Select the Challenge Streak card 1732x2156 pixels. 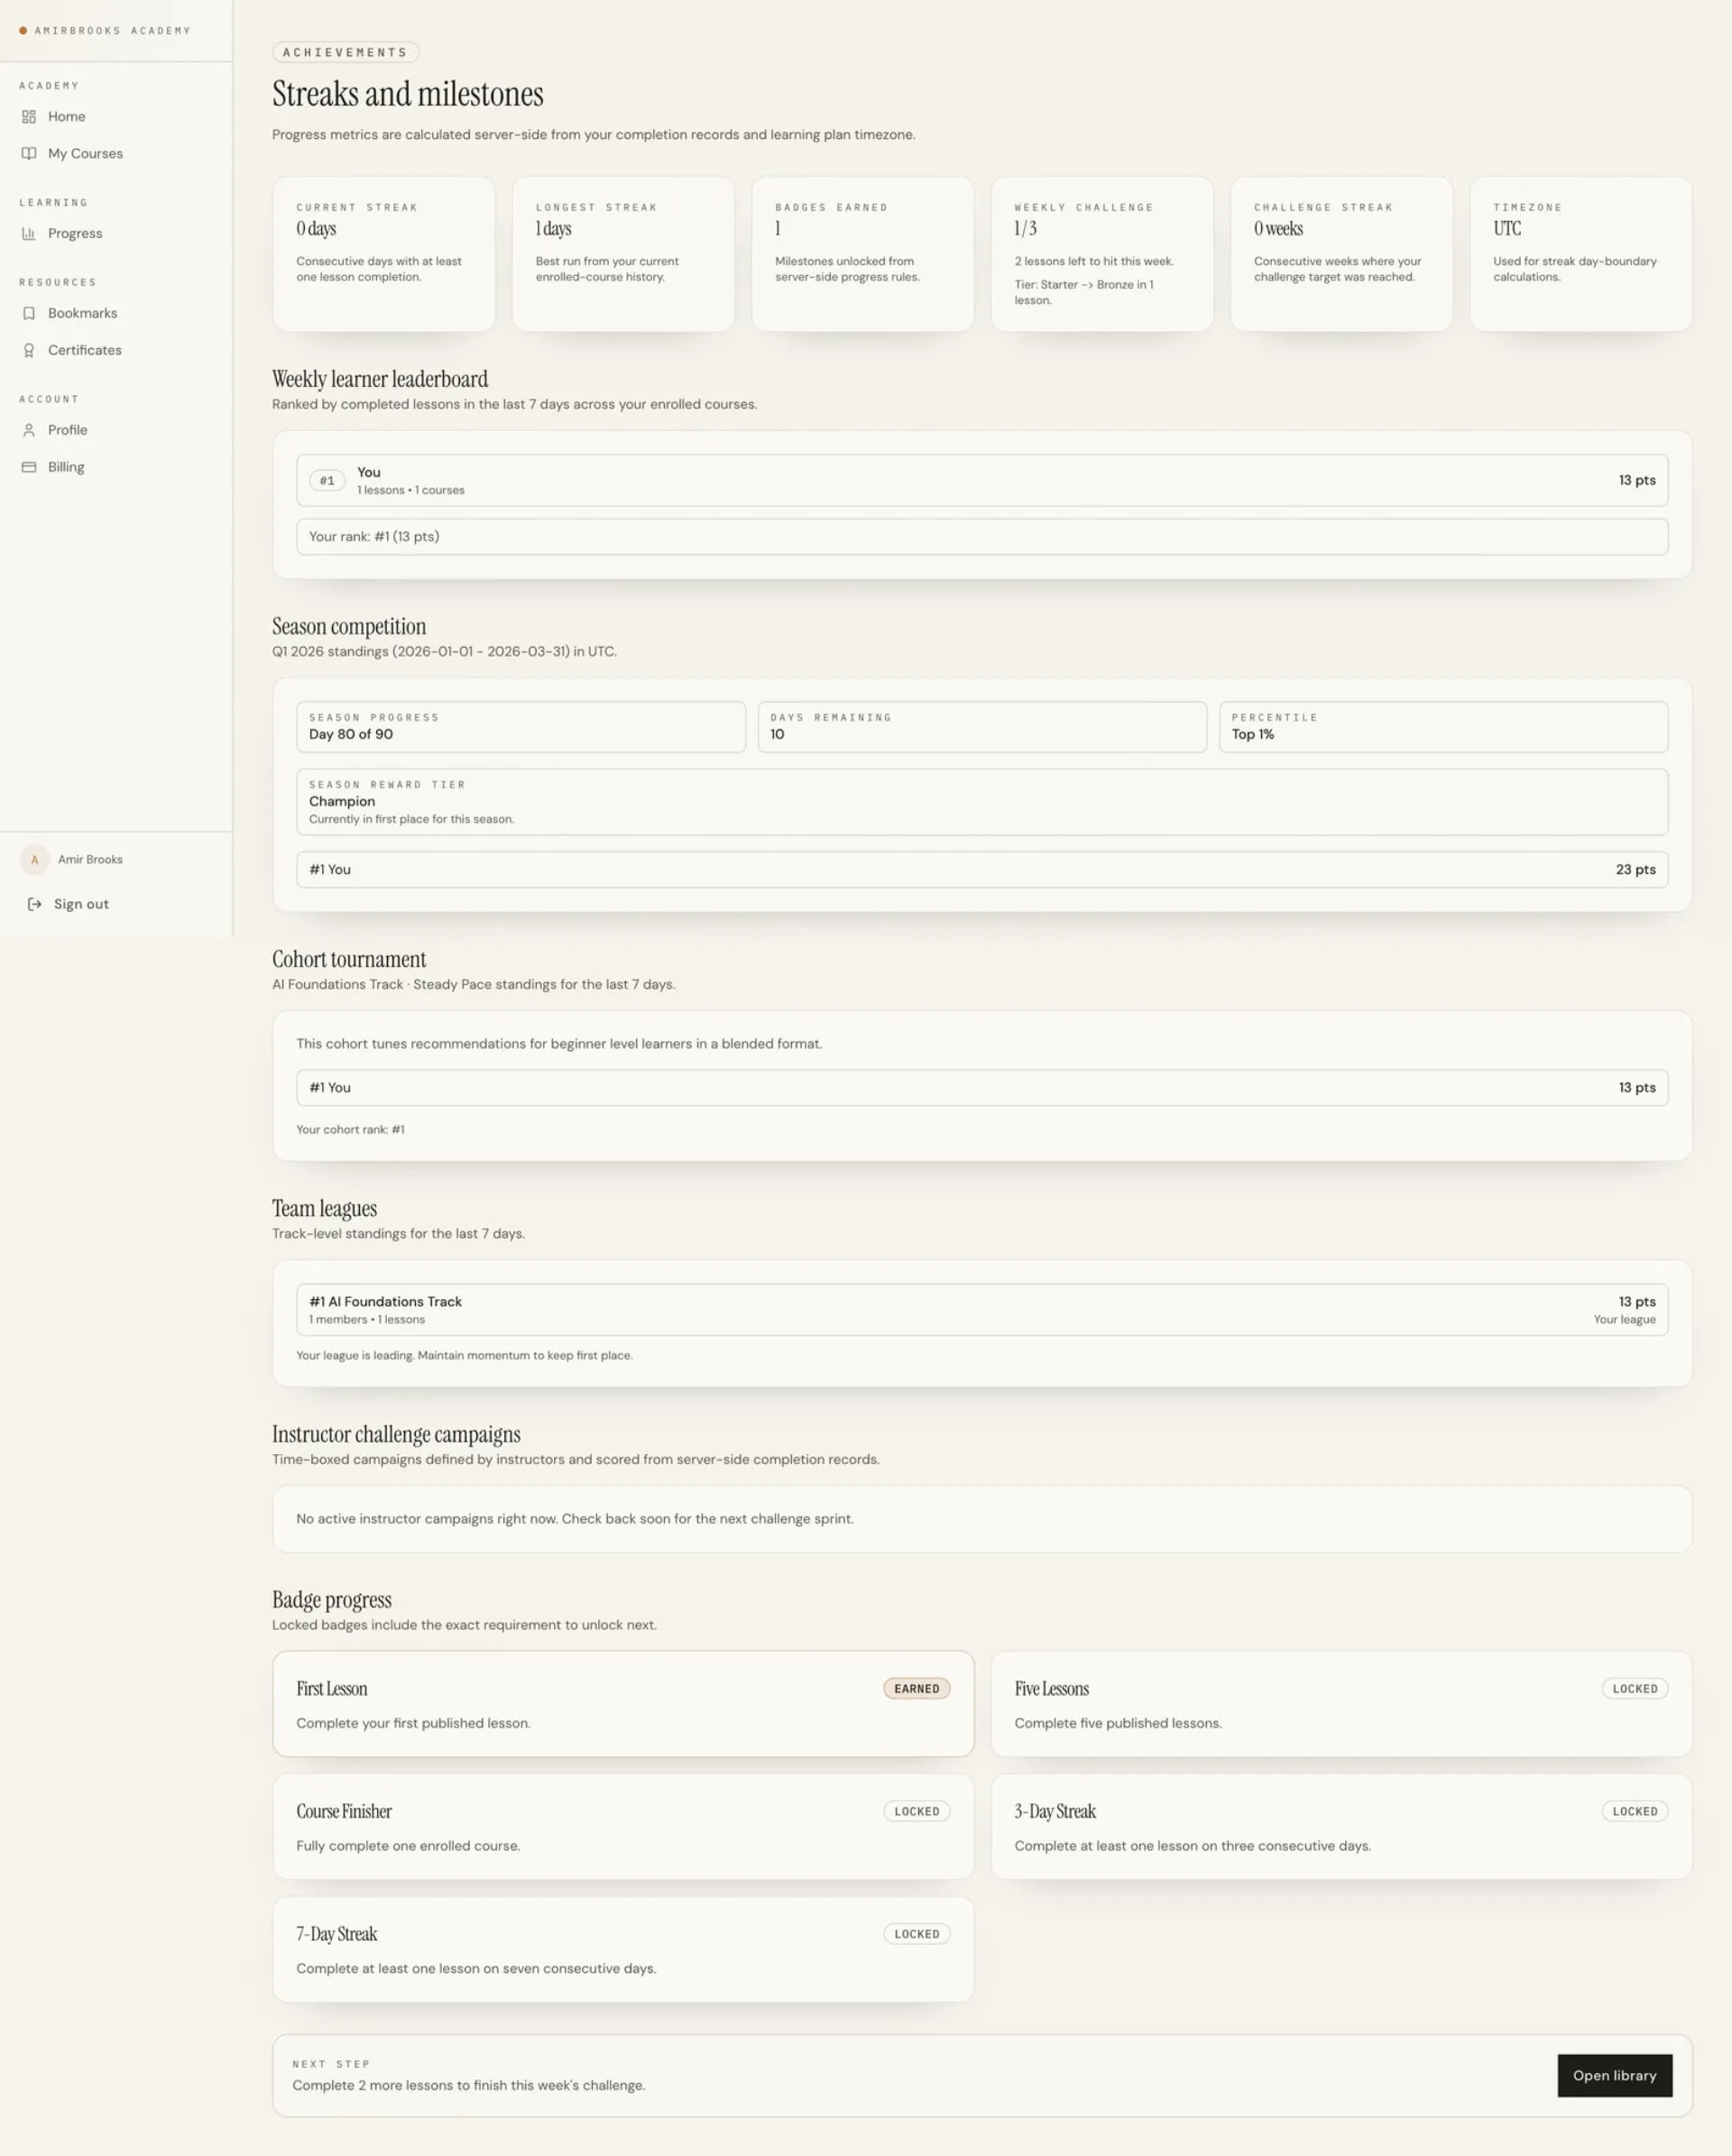click(1341, 254)
